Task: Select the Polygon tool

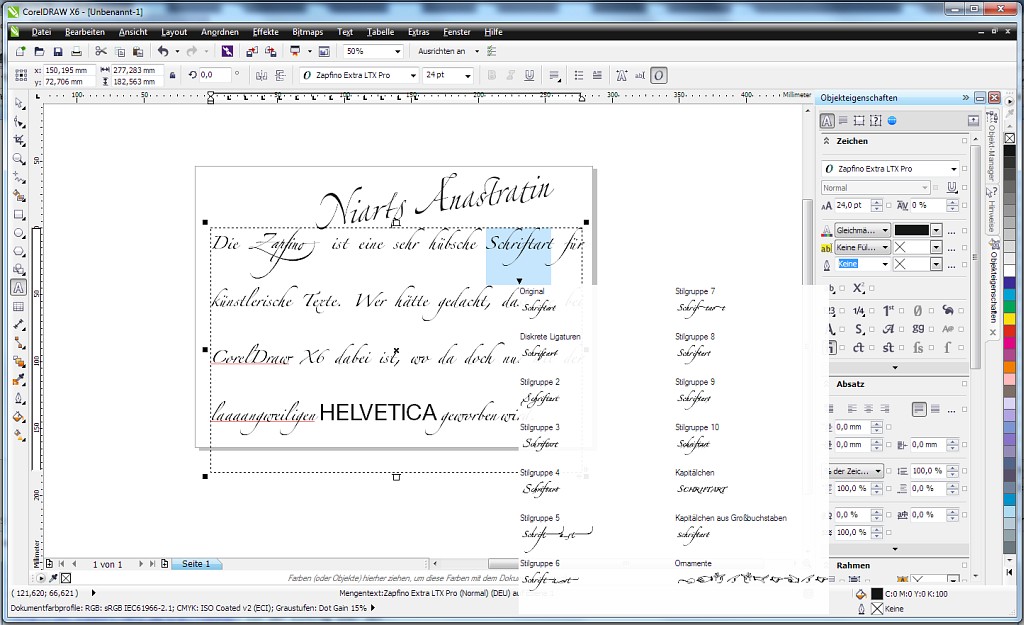Action: 19,251
